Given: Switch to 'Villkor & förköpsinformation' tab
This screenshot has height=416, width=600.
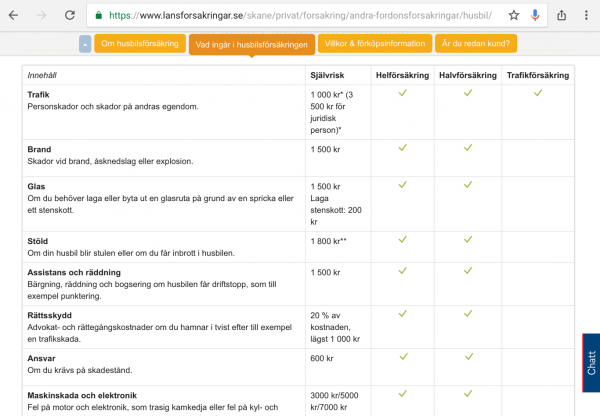Looking at the screenshot, I should [x=375, y=45].
